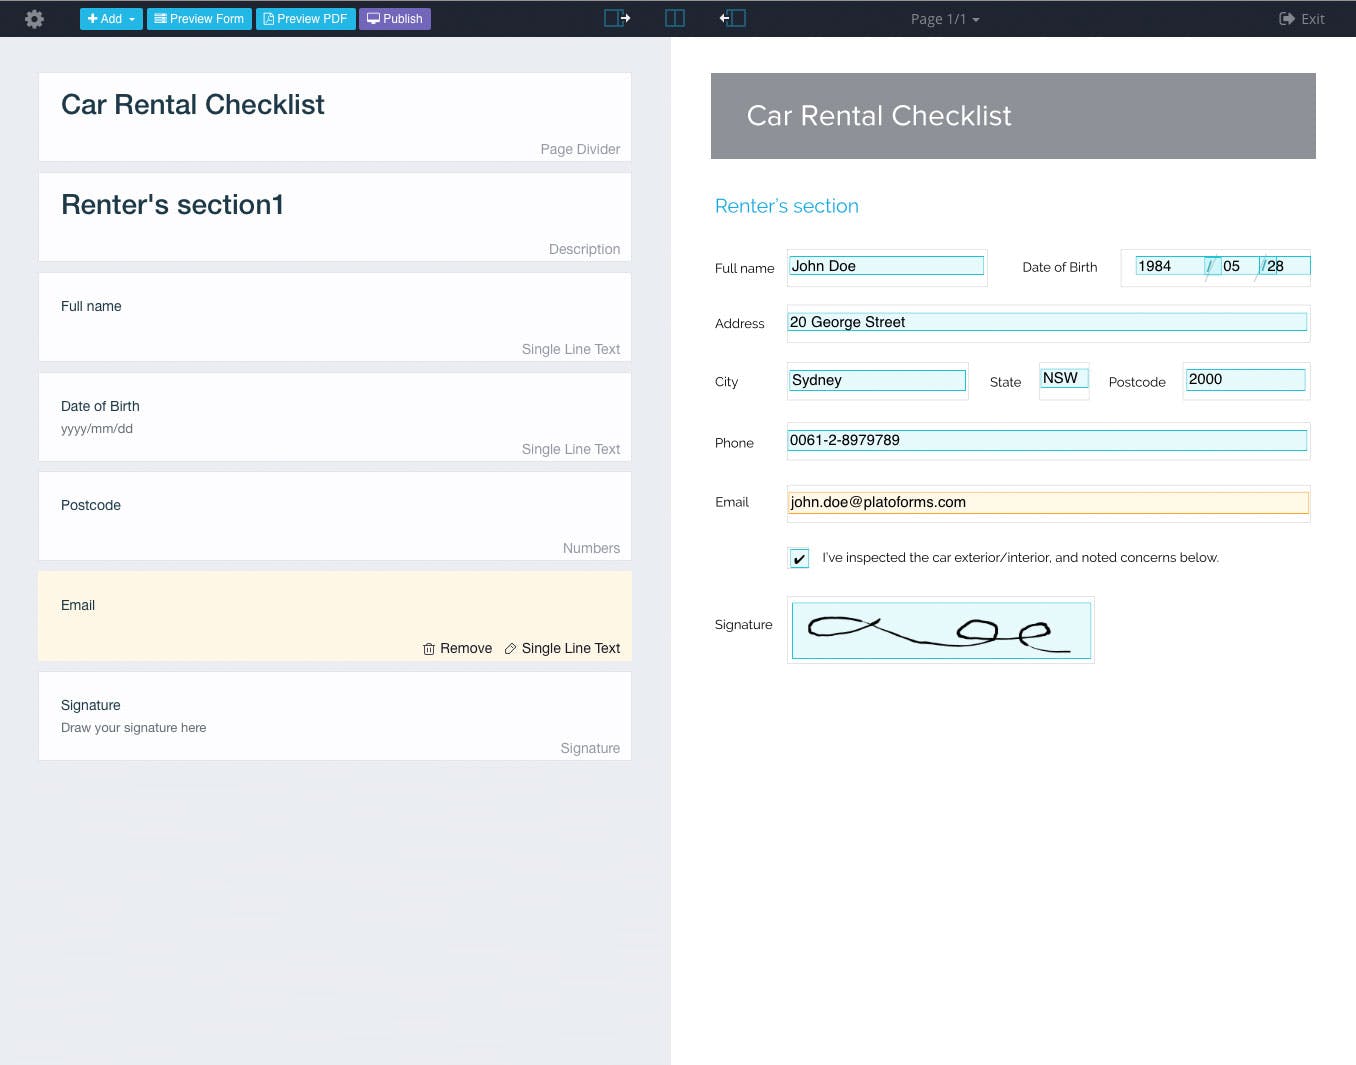The height and width of the screenshot is (1065, 1356).
Task: Click the expand-right-panel layout icon
Action: (x=733, y=18)
